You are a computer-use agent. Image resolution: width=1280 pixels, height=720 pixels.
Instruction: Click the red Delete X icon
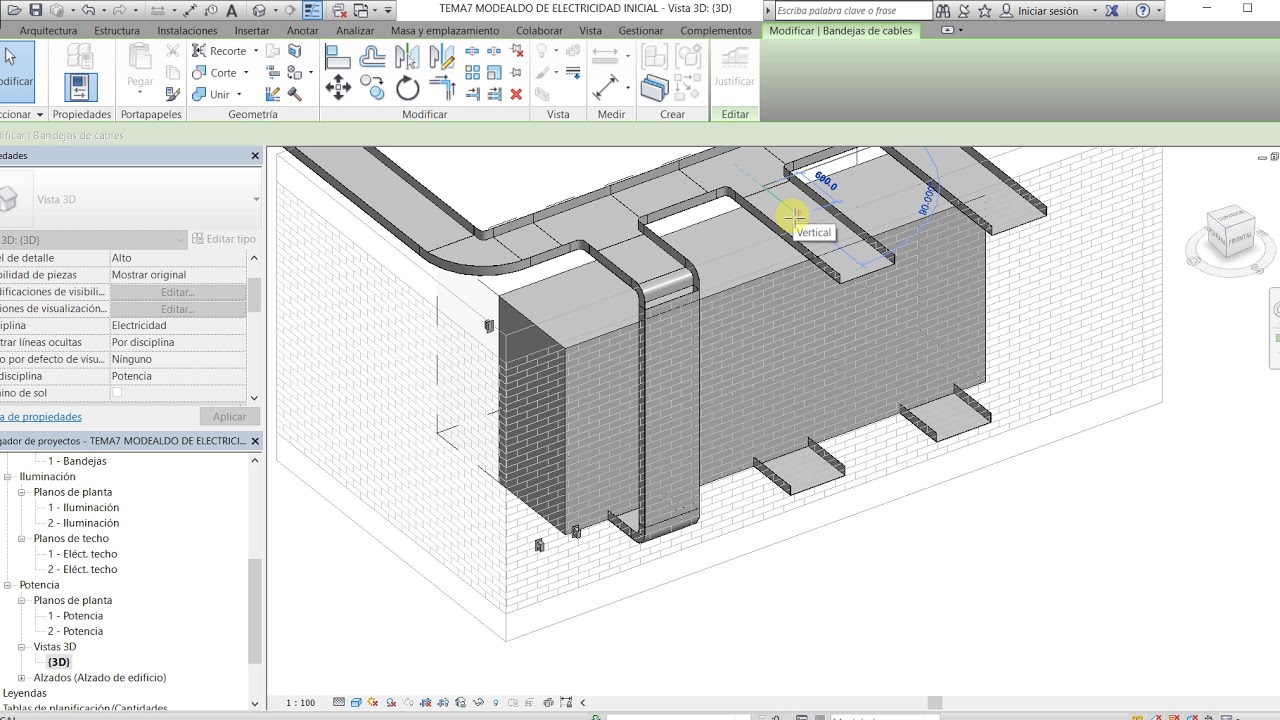[x=516, y=94]
